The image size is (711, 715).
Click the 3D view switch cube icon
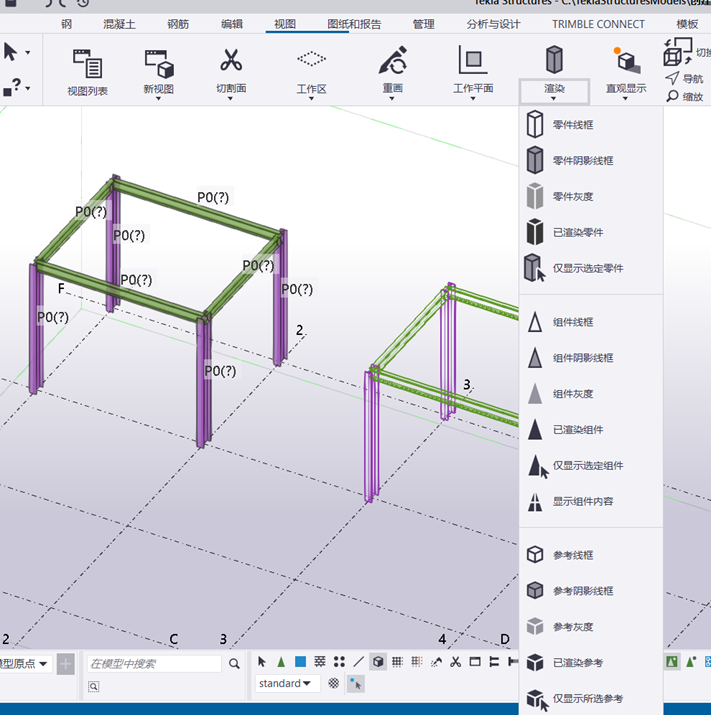[x=677, y=52]
